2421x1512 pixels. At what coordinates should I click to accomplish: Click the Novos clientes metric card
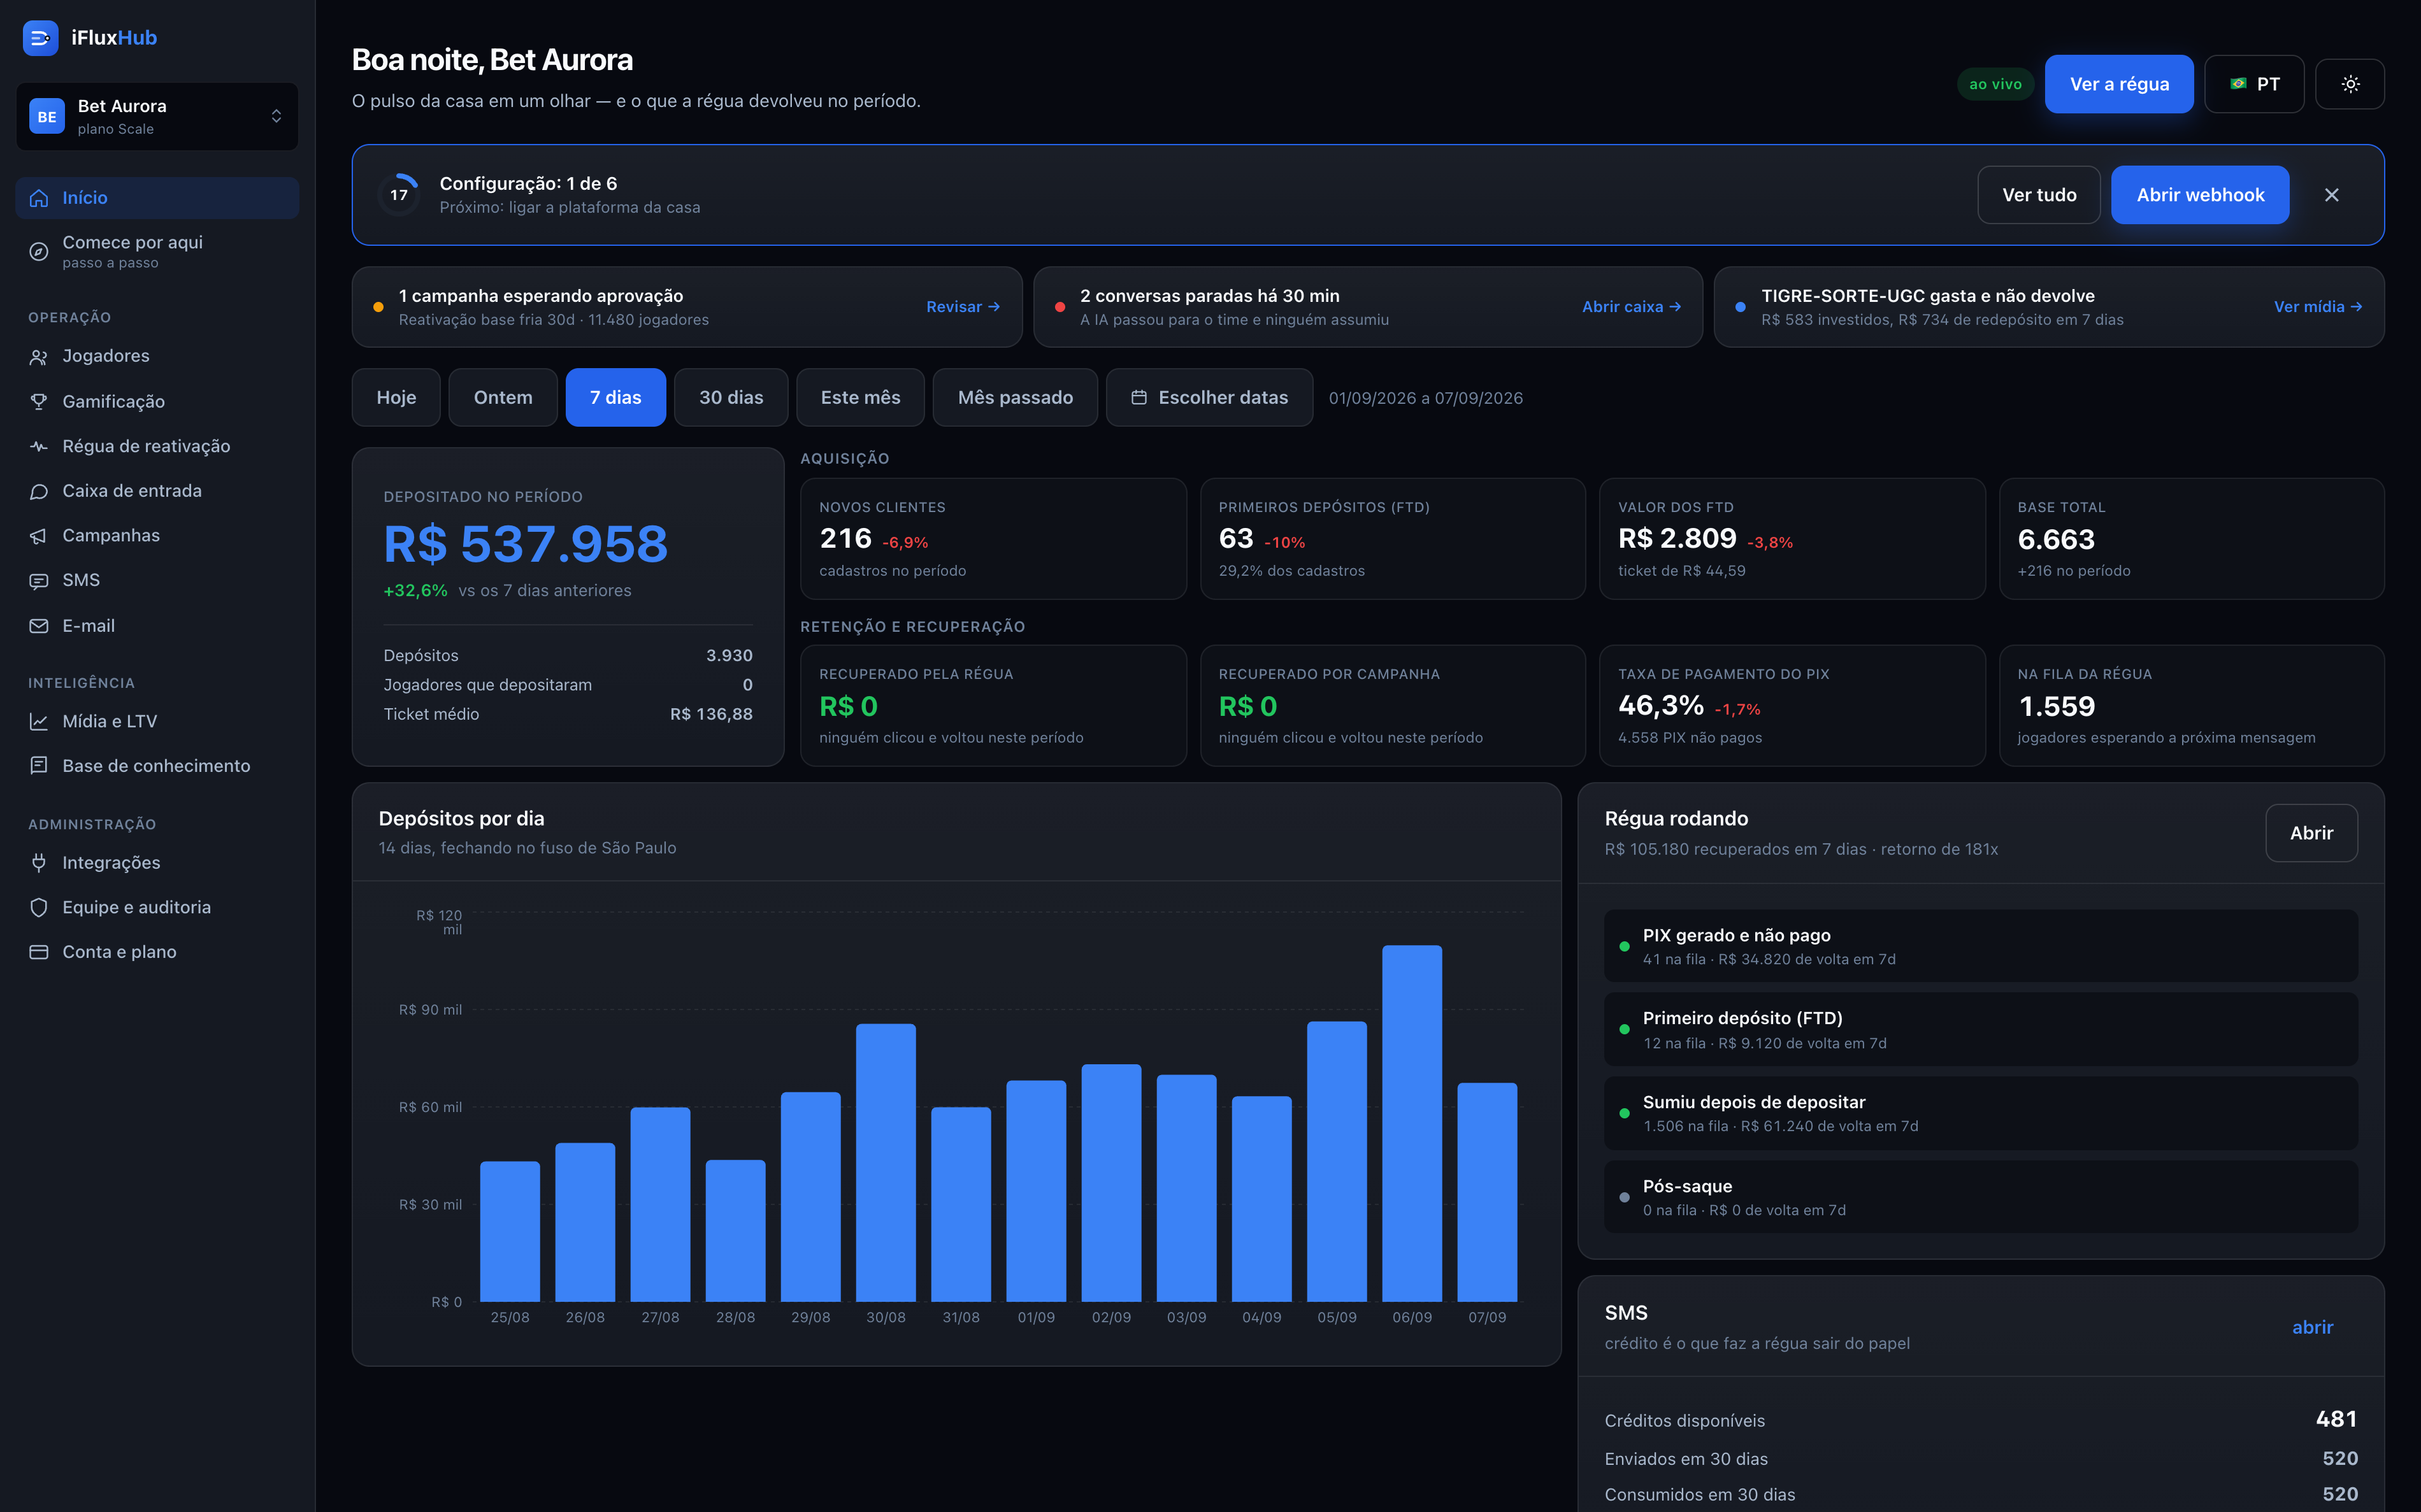click(x=993, y=539)
